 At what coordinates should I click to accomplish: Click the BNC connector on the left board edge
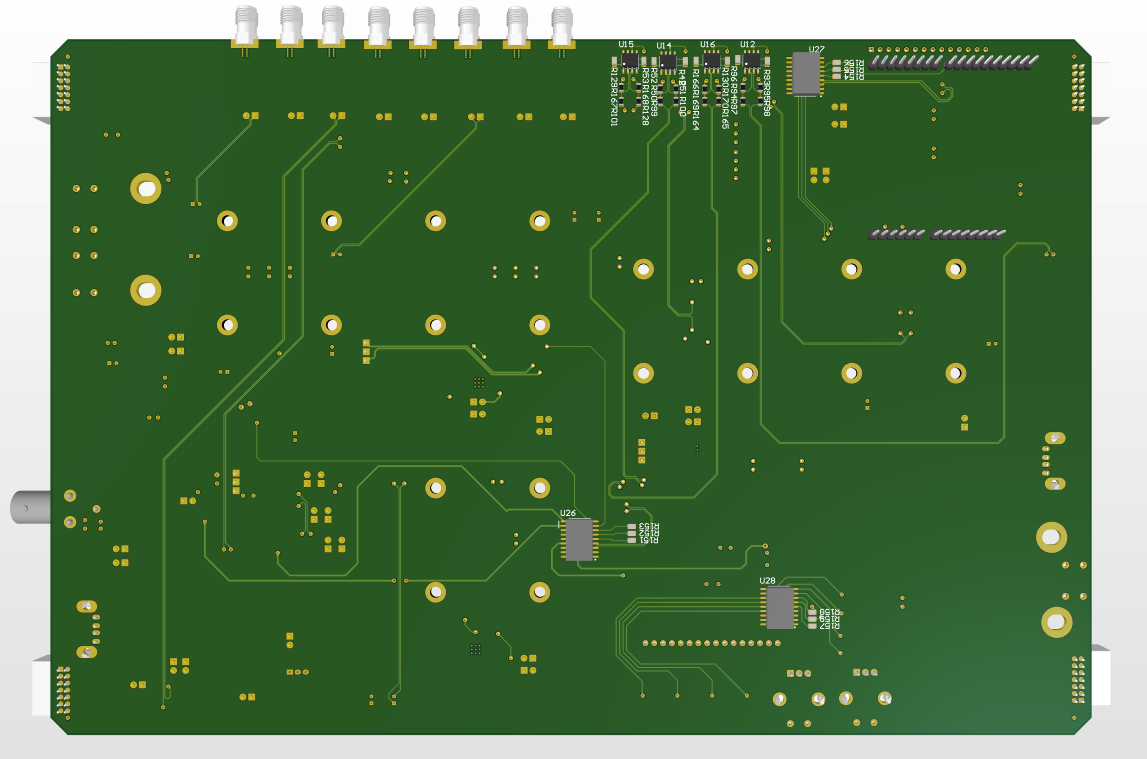(x=31, y=507)
